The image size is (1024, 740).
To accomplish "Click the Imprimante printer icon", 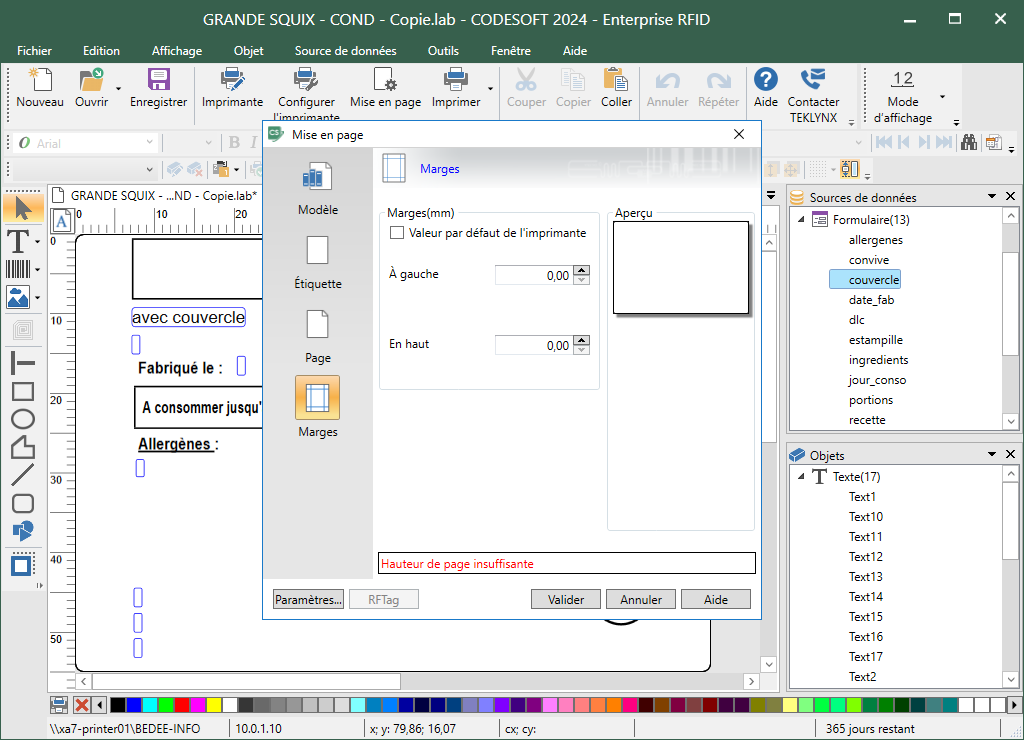I will click(232, 81).
